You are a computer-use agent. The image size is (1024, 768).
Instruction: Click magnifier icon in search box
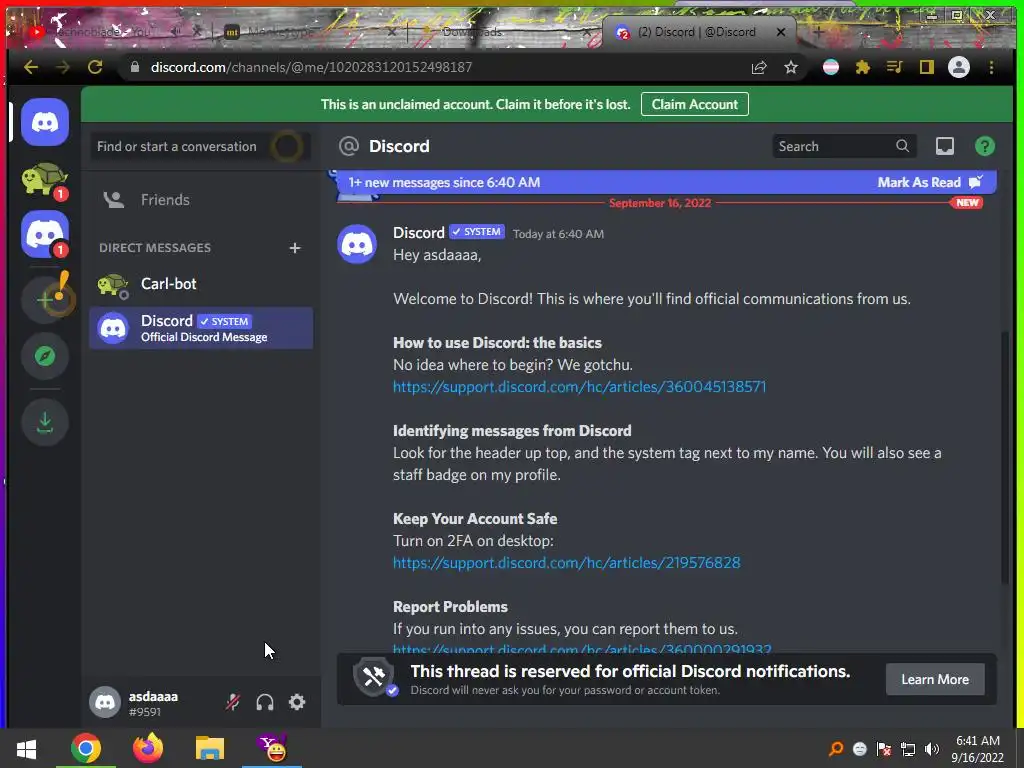tap(903, 146)
